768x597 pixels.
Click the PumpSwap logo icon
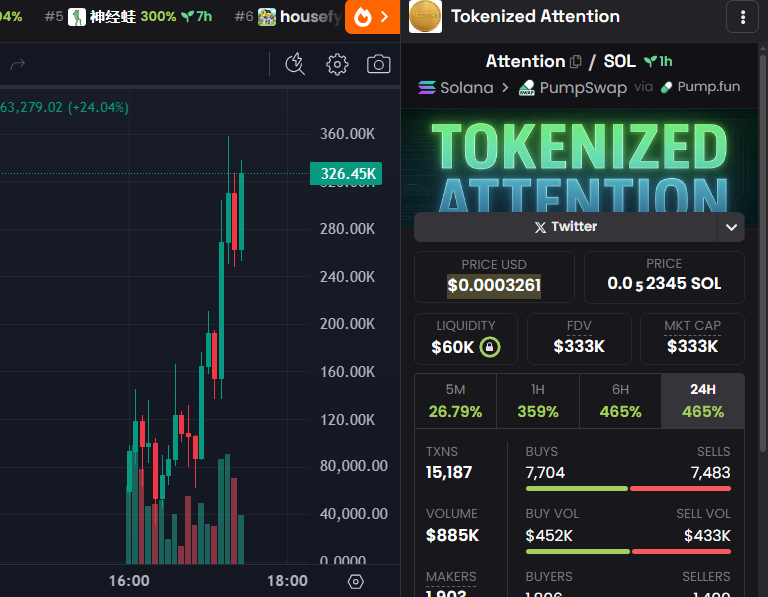(x=527, y=88)
